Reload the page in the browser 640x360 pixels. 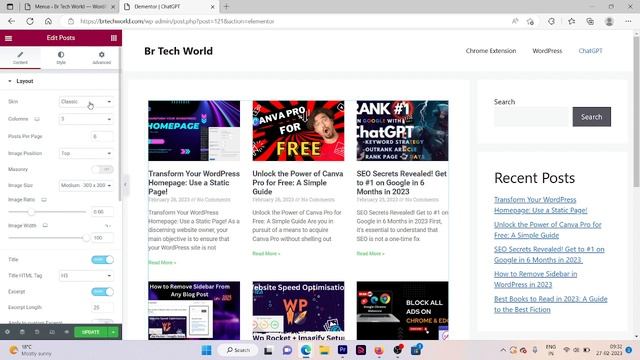pyautogui.click(x=30, y=21)
